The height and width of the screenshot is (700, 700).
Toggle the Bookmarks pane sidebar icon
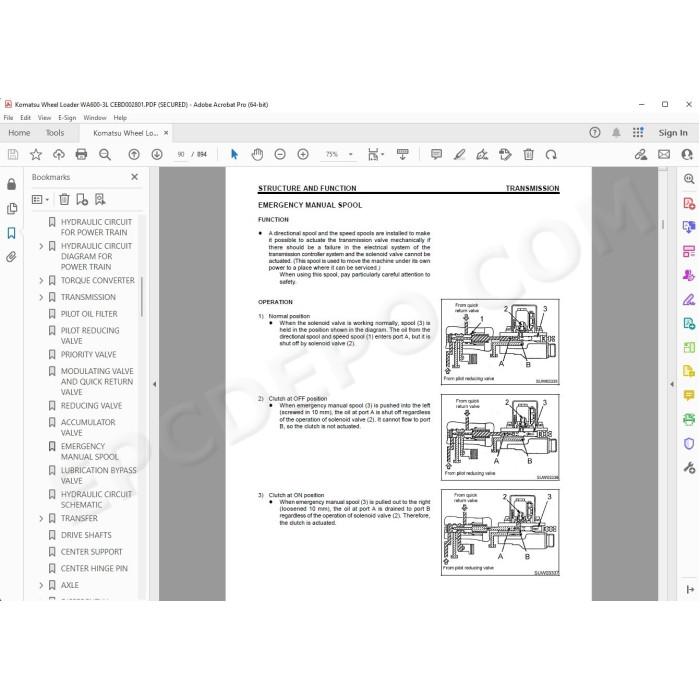(x=12, y=233)
